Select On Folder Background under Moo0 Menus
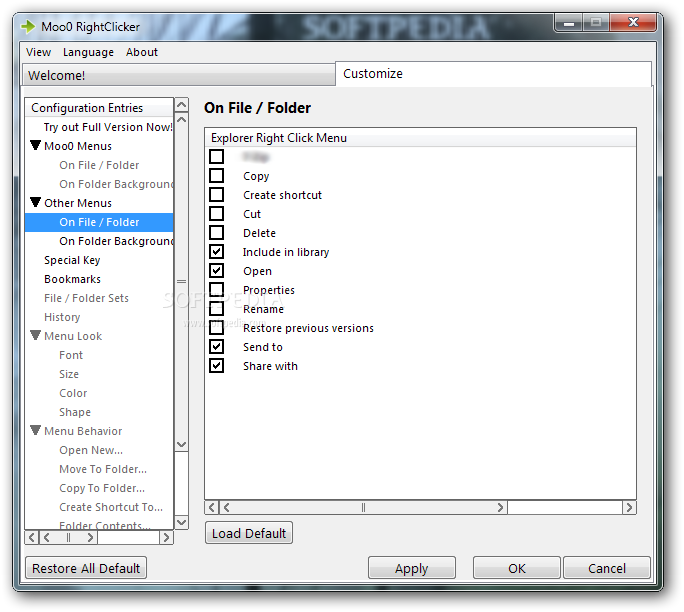Screen dimensions: 684x612 pos(116,184)
